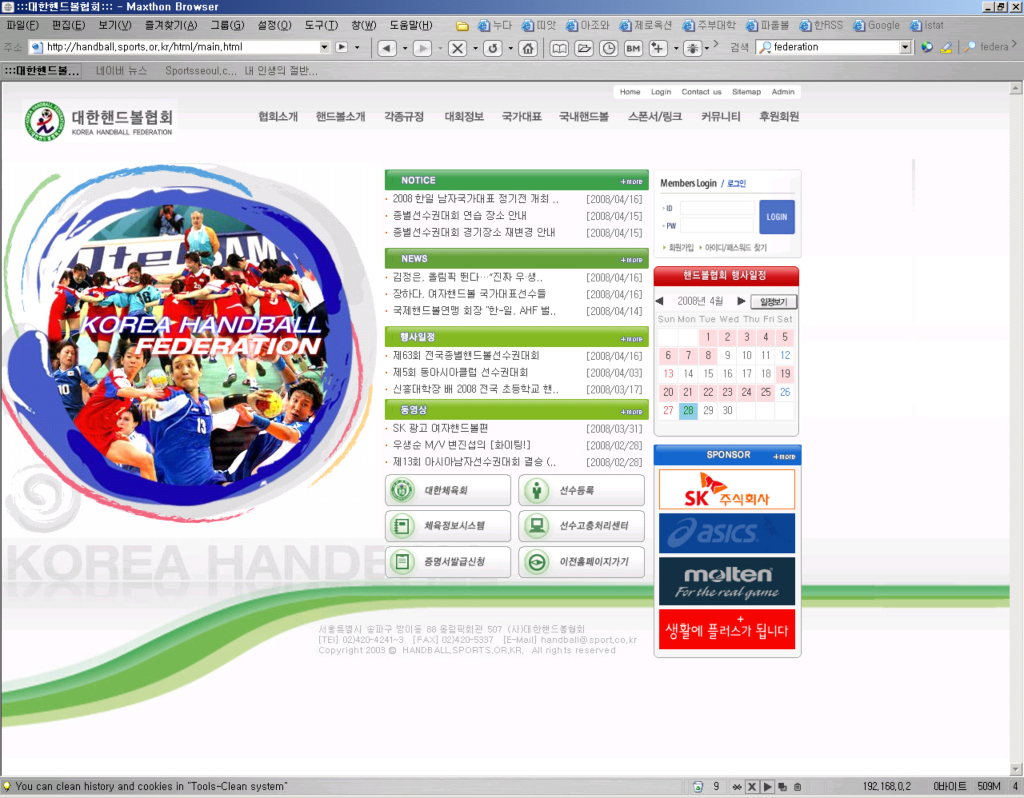Switch to the Sportsseoul.c... tab

pyautogui.click(x=200, y=71)
